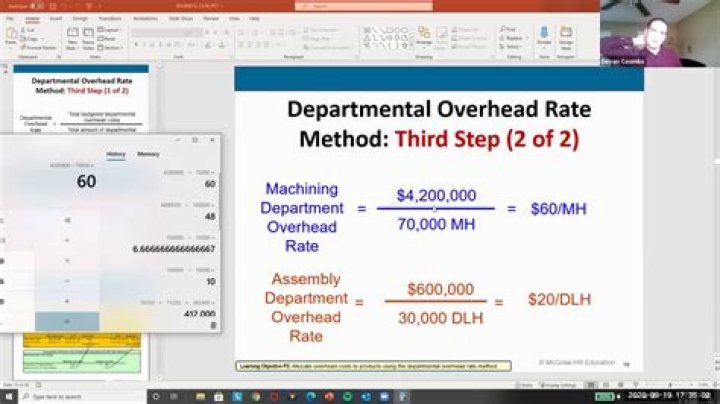Select the Third Step (1 of 2) slide thumbnail

point(81,99)
